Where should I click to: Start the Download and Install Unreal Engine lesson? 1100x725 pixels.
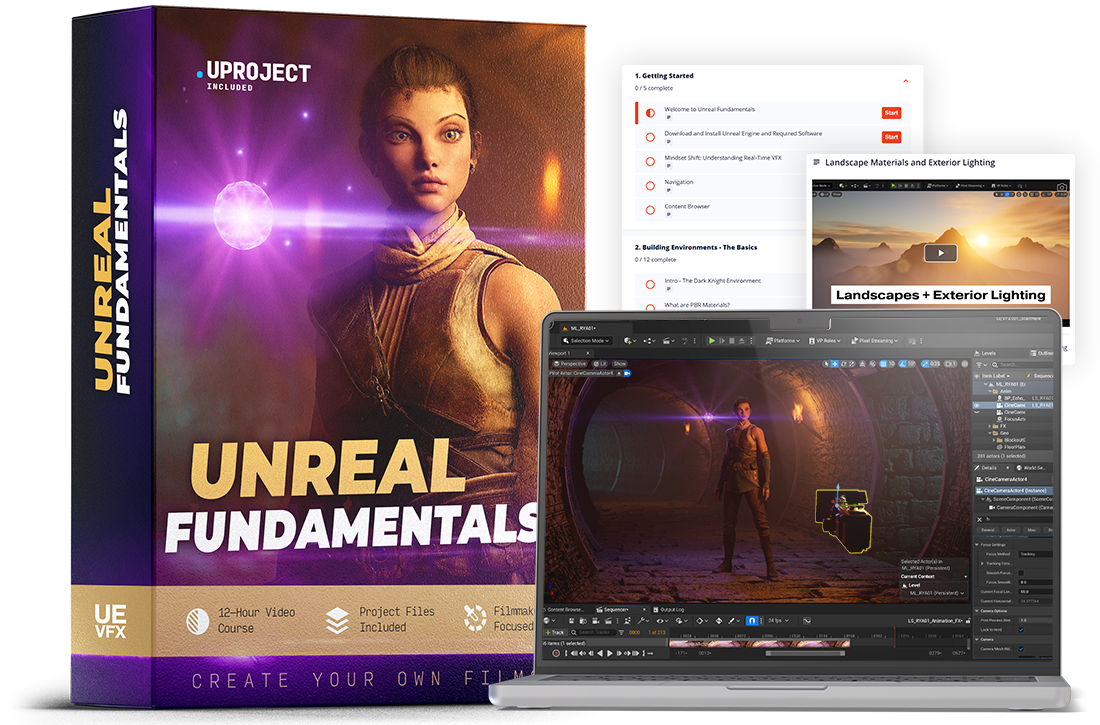pyautogui.click(x=891, y=137)
